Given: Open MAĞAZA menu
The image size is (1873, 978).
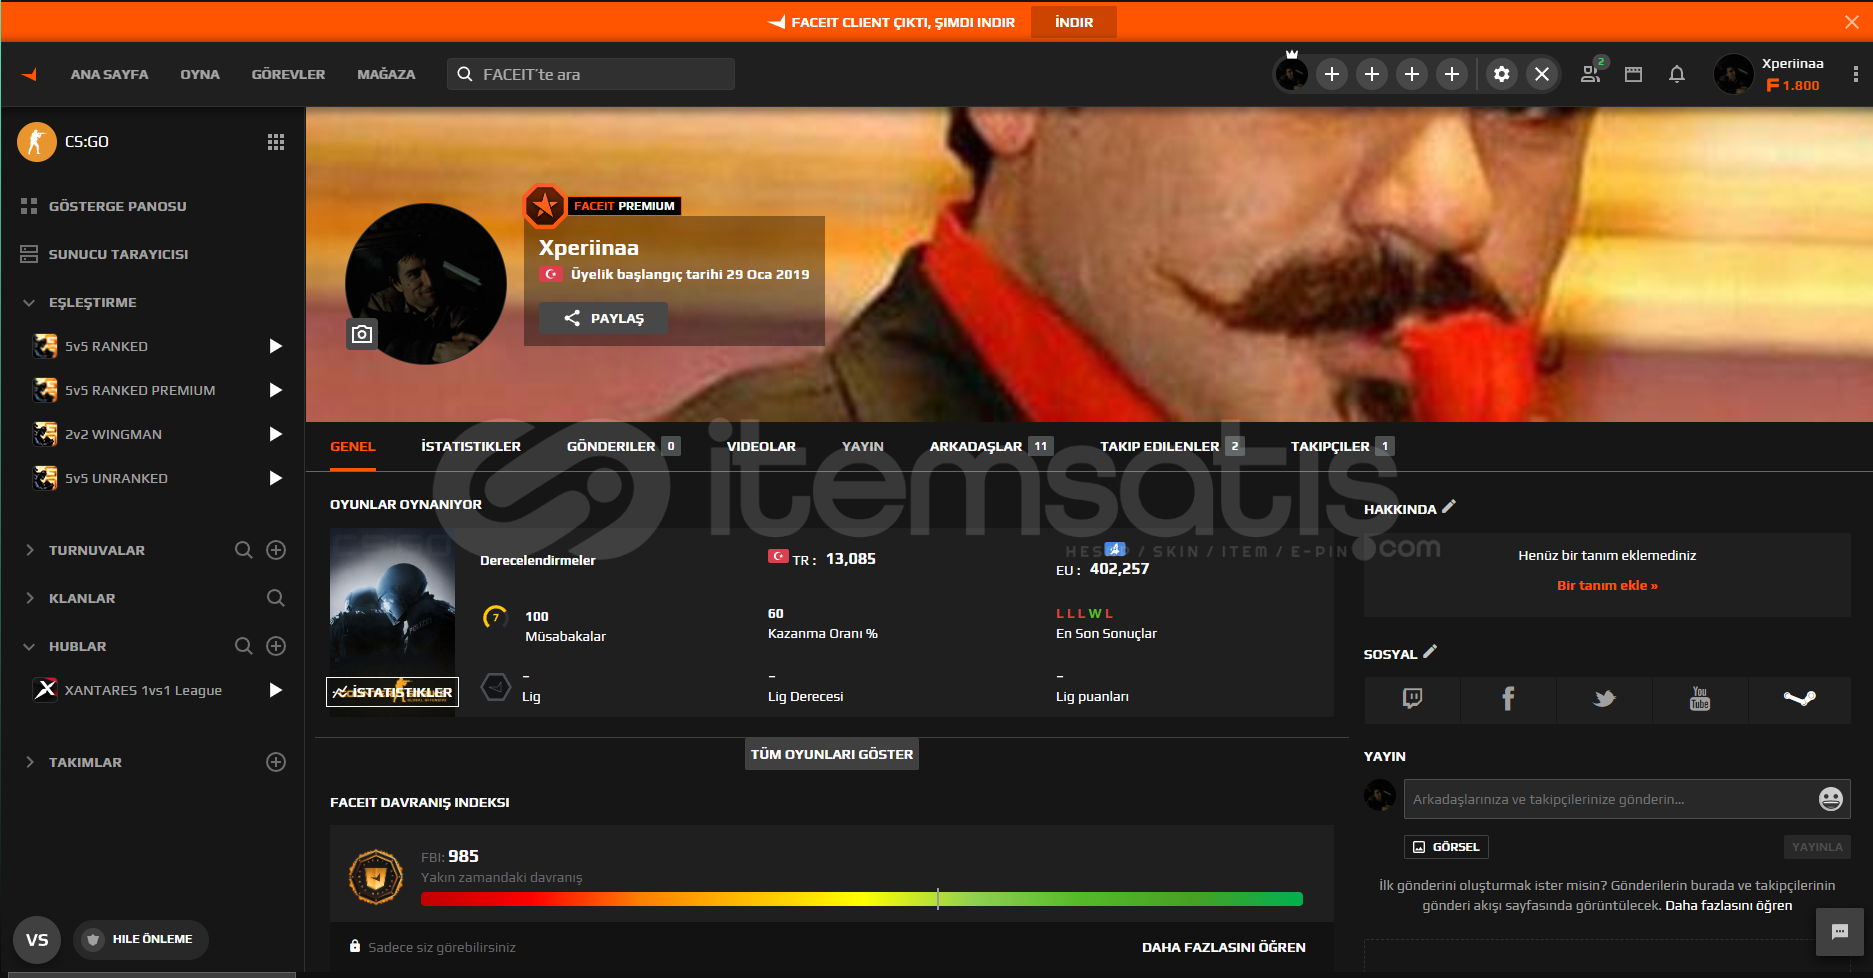Looking at the screenshot, I should [386, 74].
